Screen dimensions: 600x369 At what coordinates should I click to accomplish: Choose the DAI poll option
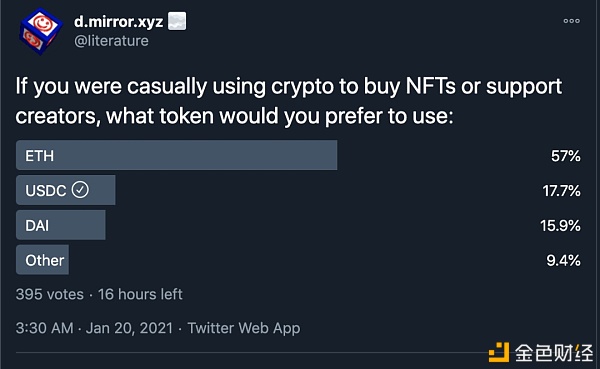(60, 225)
